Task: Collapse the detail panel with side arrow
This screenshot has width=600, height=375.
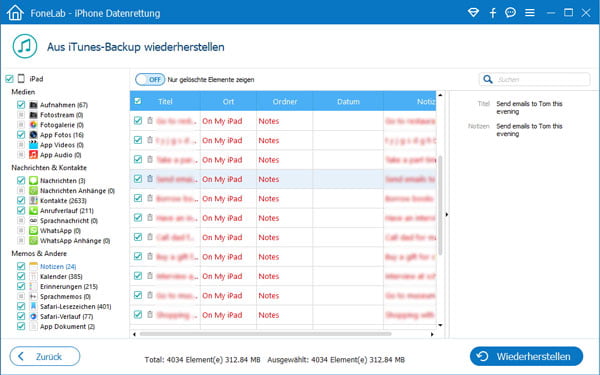Action: tap(447, 215)
